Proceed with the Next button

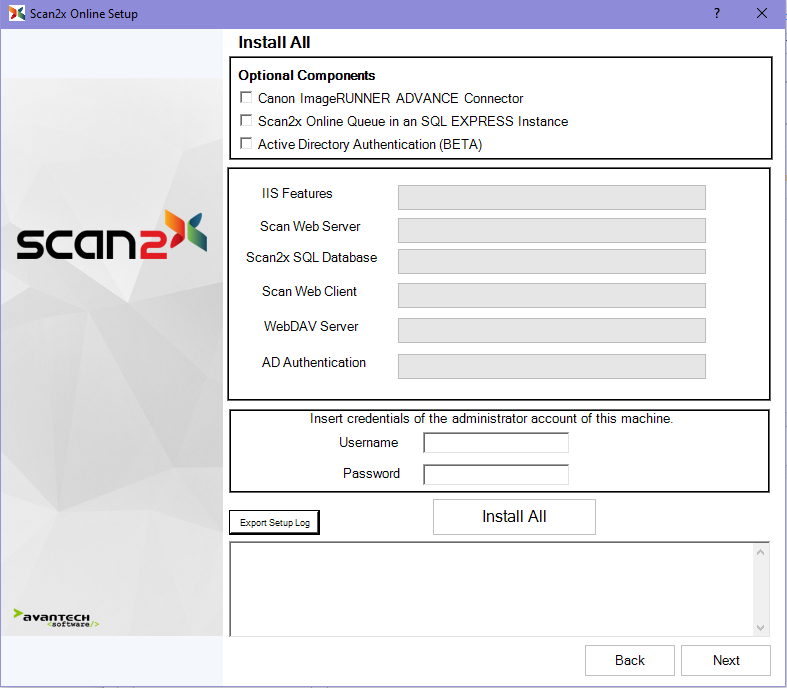(x=726, y=660)
